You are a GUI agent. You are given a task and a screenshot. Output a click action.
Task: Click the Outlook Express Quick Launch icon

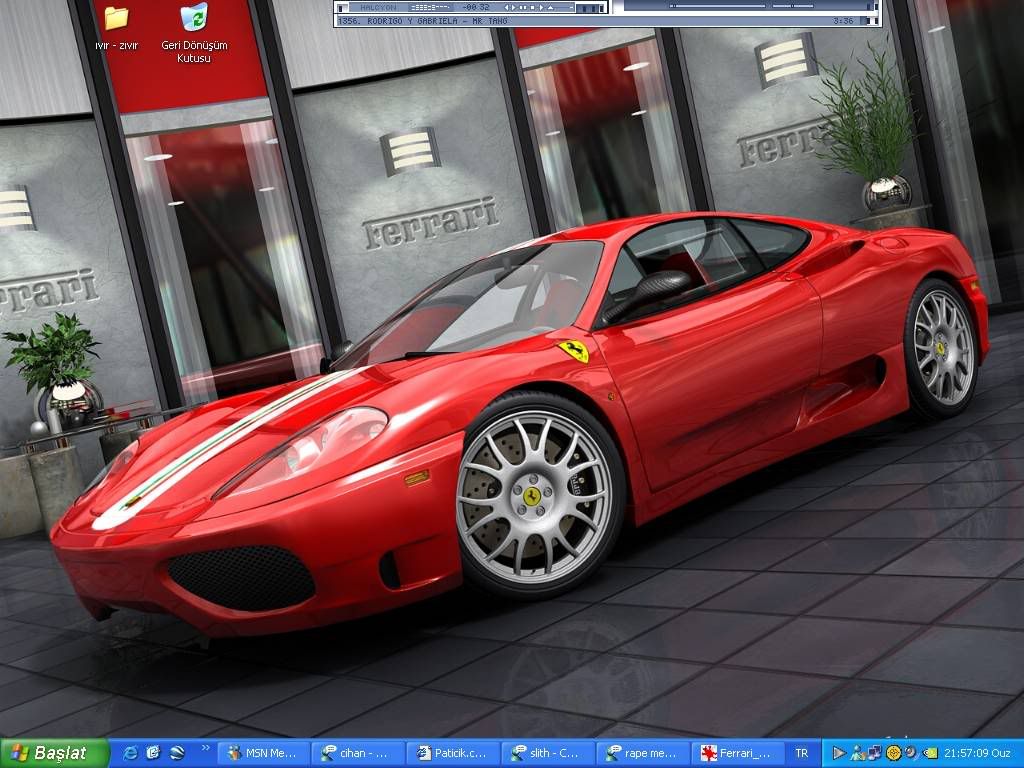(x=153, y=753)
